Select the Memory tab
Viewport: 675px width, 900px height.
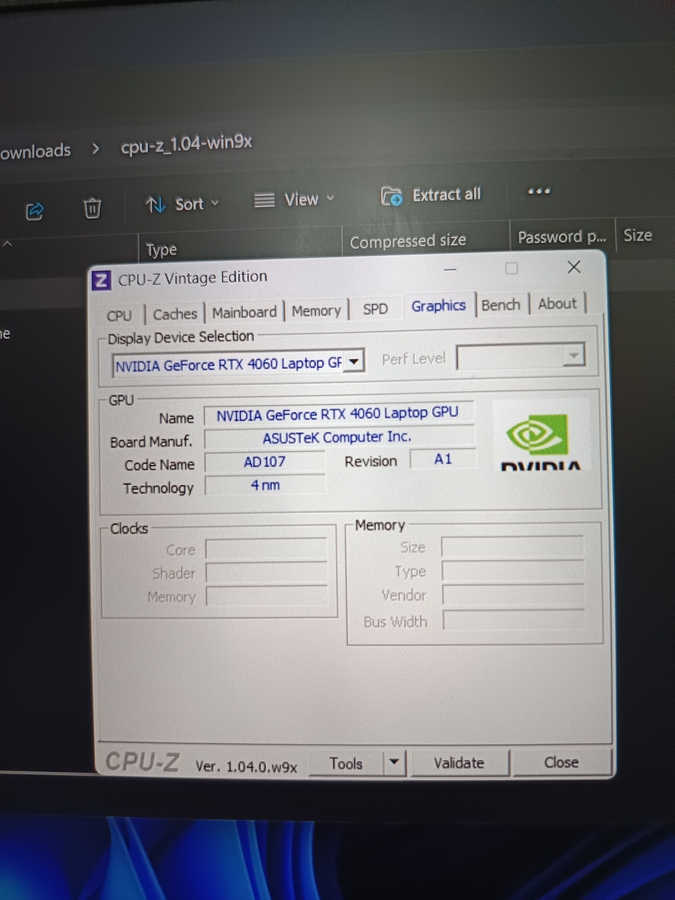click(x=316, y=311)
